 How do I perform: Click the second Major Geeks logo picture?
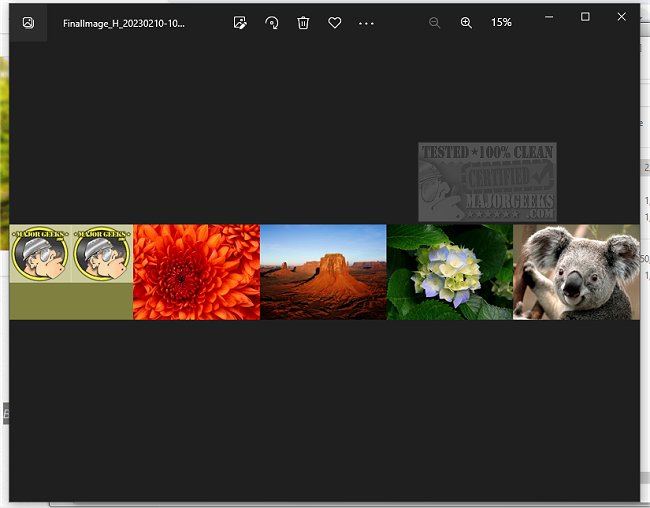(x=101, y=254)
